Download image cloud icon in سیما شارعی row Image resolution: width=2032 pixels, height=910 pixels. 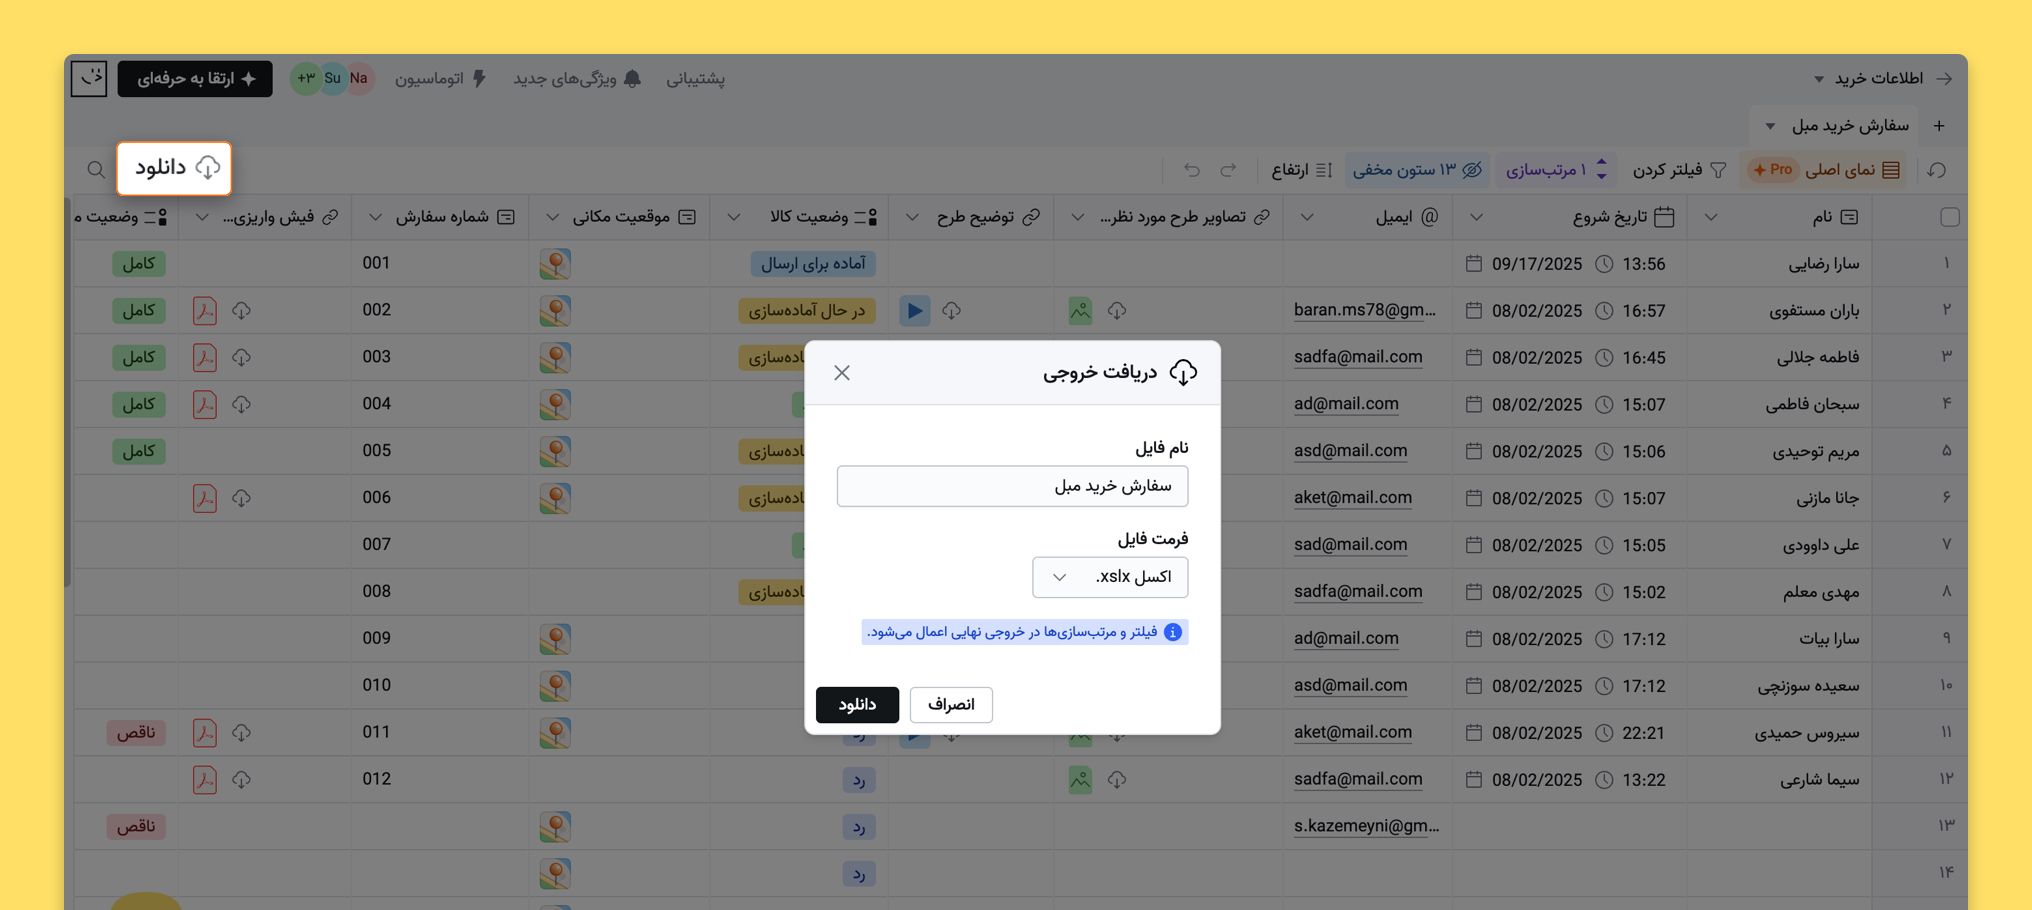pyautogui.click(x=1117, y=780)
